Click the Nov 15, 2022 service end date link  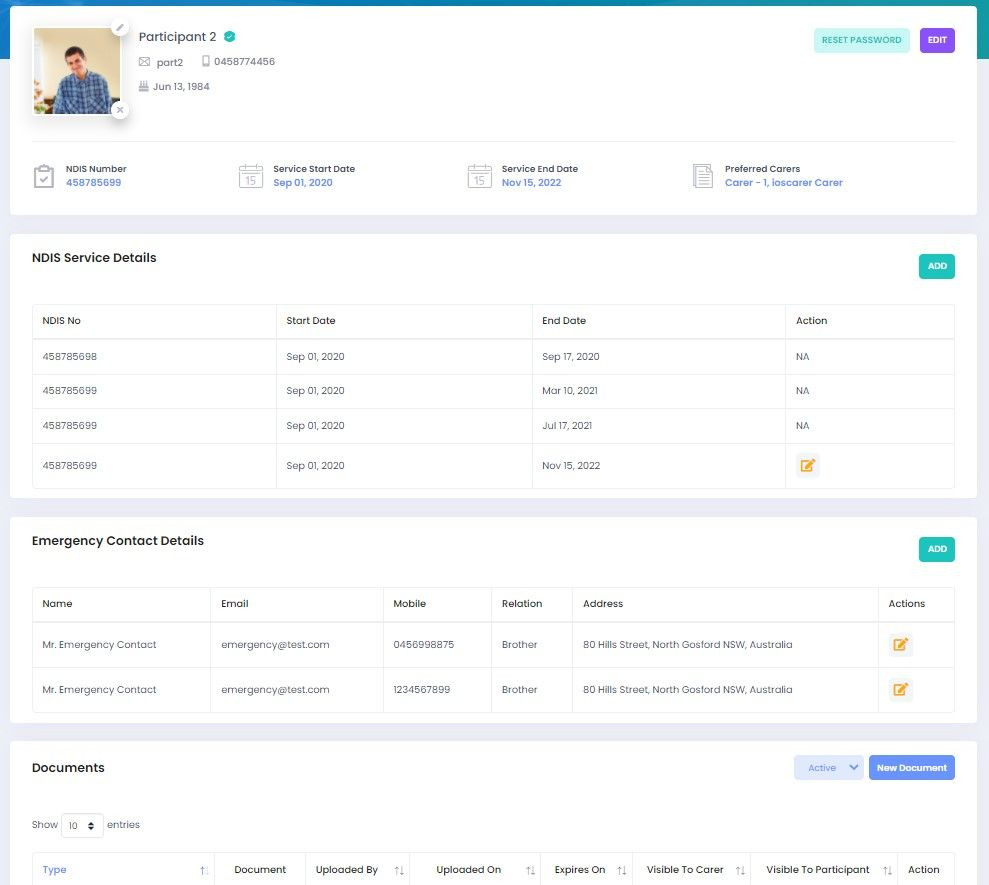pyautogui.click(x=531, y=183)
